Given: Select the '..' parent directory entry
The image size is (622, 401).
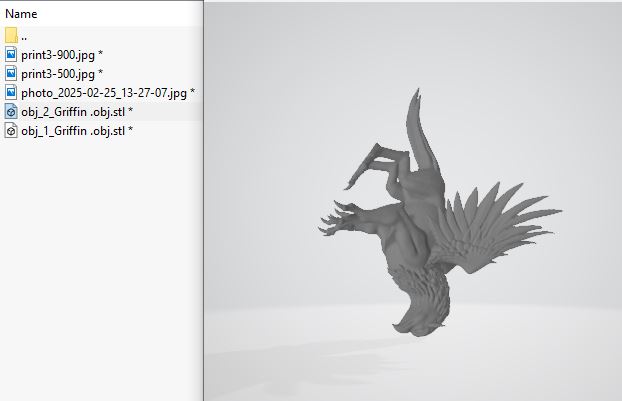Looking at the screenshot, I should tap(24, 37).
